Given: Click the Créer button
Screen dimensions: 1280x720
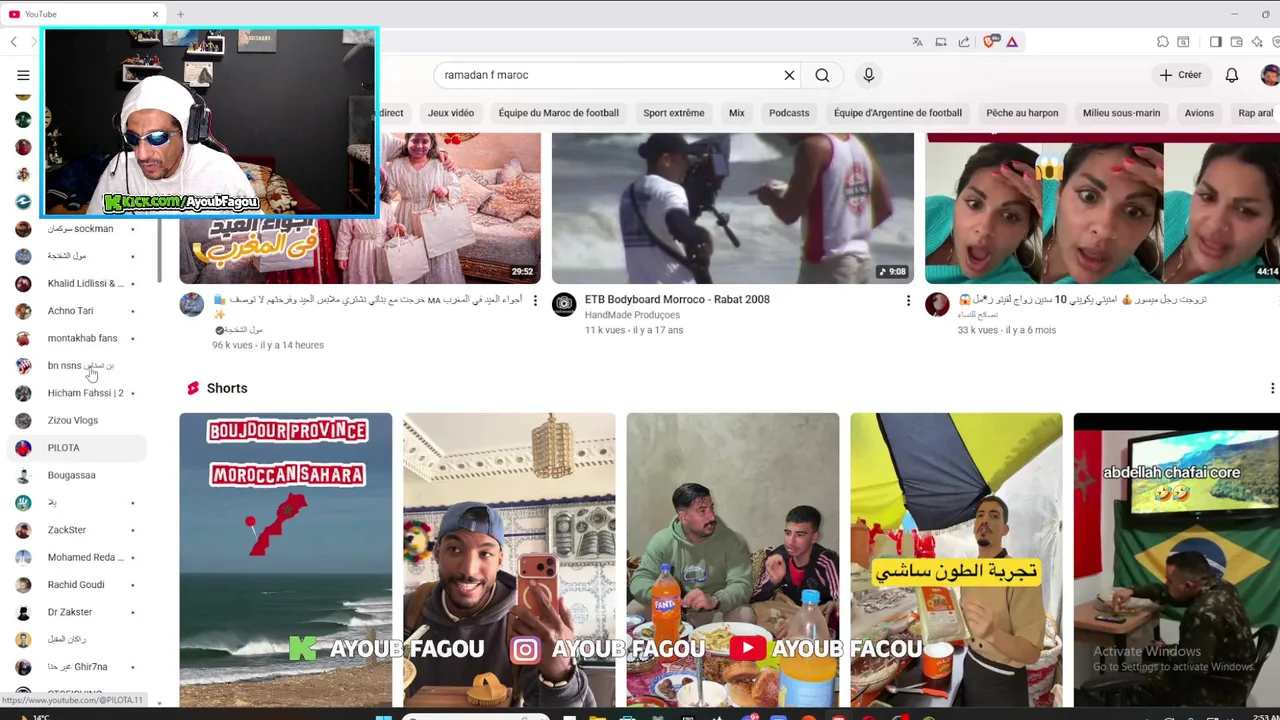Looking at the screenshot, I should tap(1181, 75).
